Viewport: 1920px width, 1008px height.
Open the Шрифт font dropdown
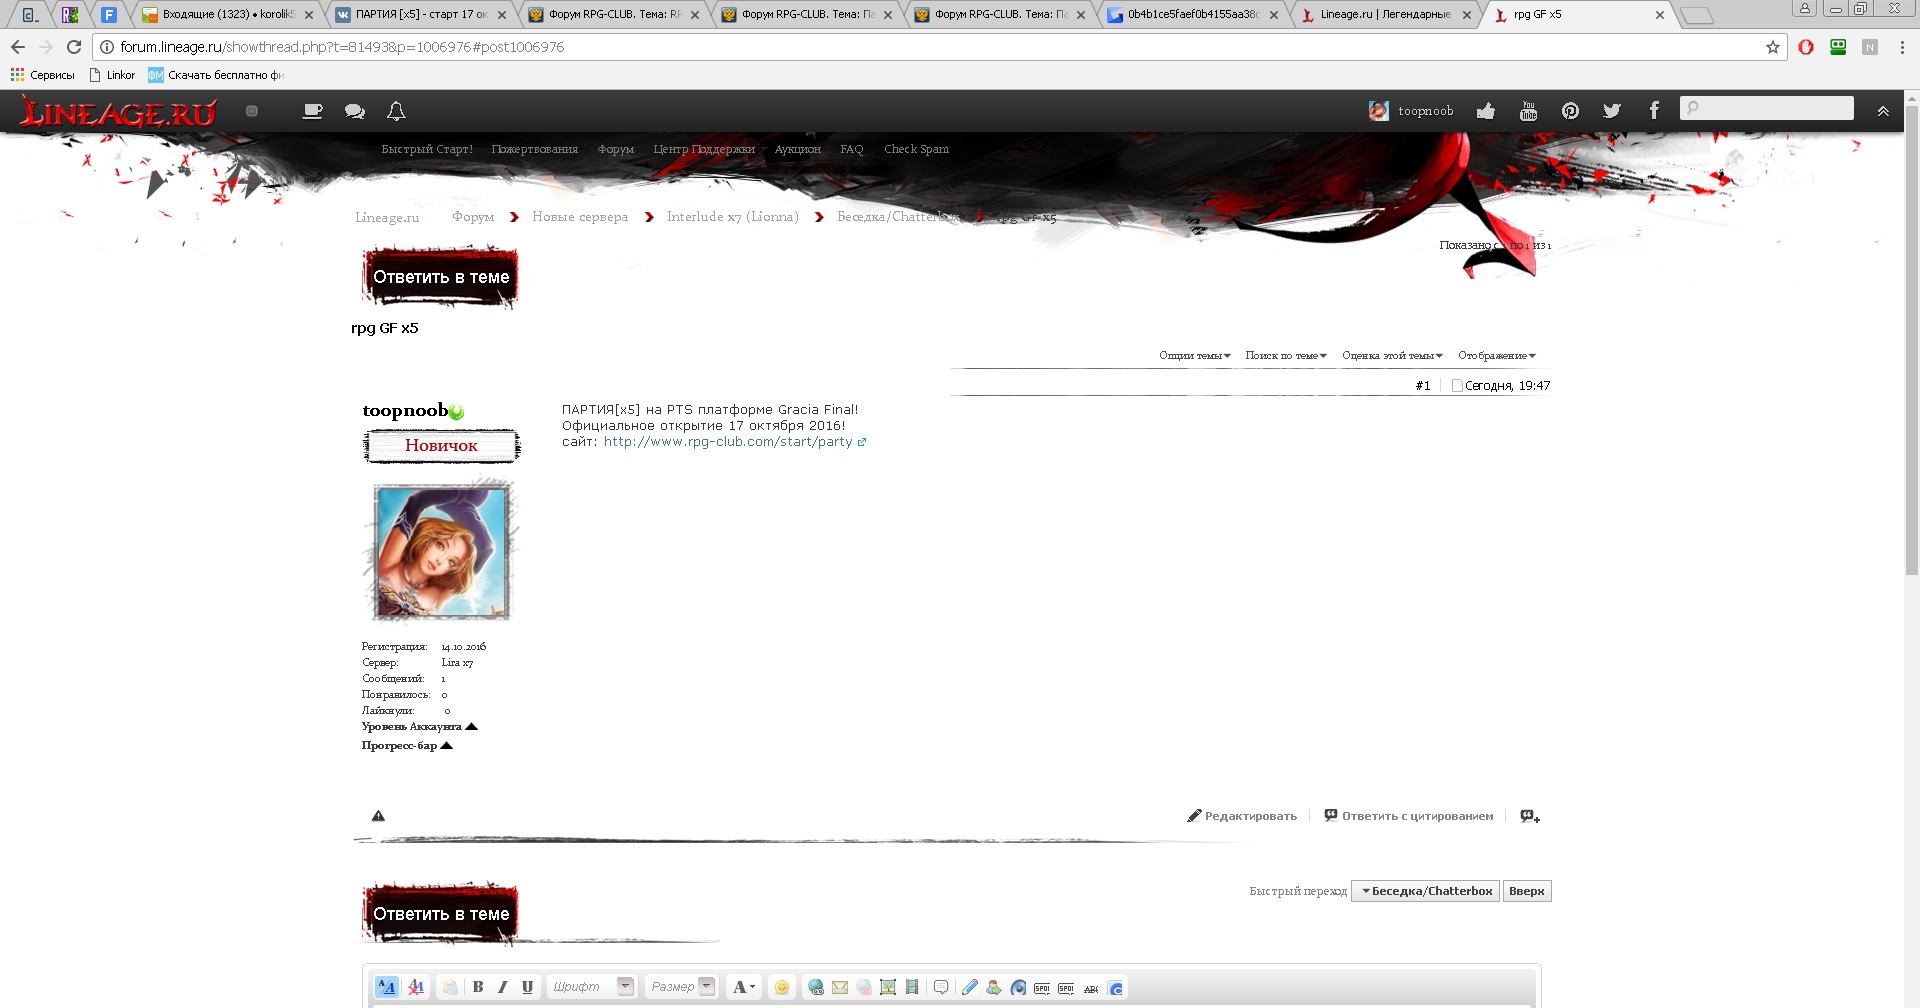(592, 987)
